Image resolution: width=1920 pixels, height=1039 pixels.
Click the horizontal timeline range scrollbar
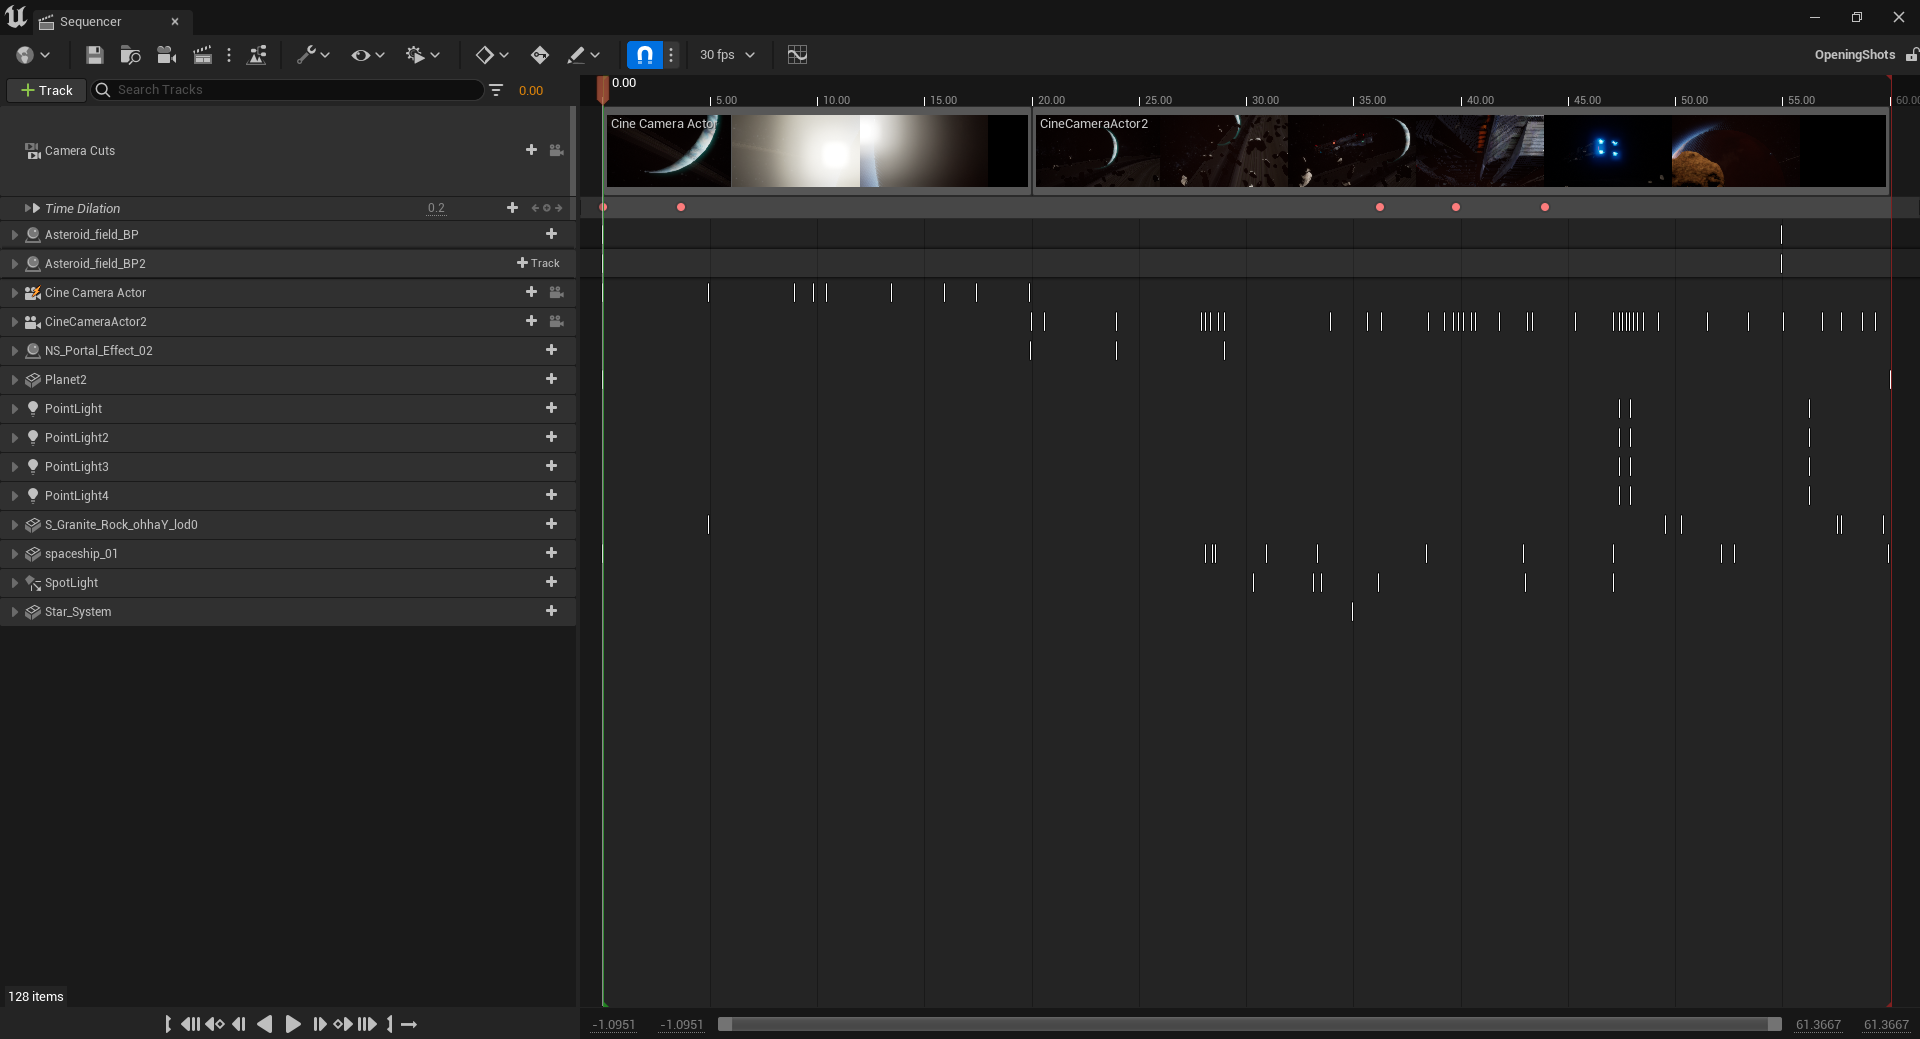1249,1024
